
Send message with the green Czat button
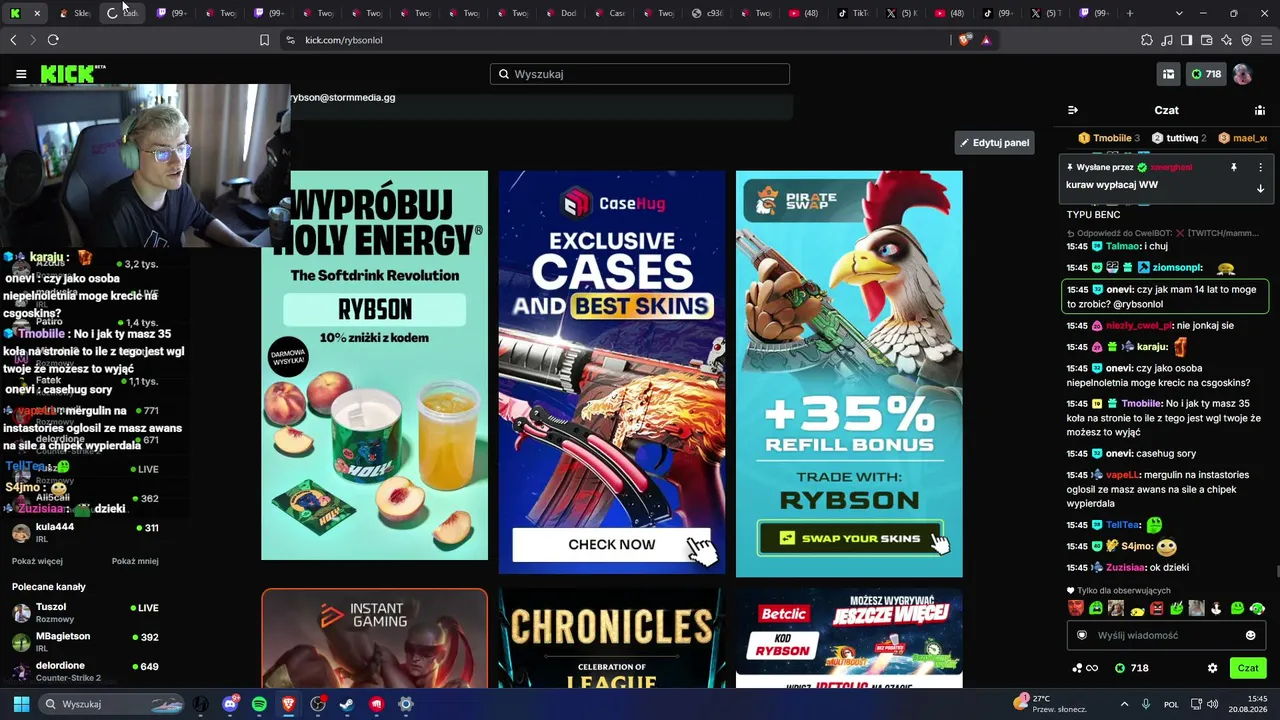pos(1248,668)
